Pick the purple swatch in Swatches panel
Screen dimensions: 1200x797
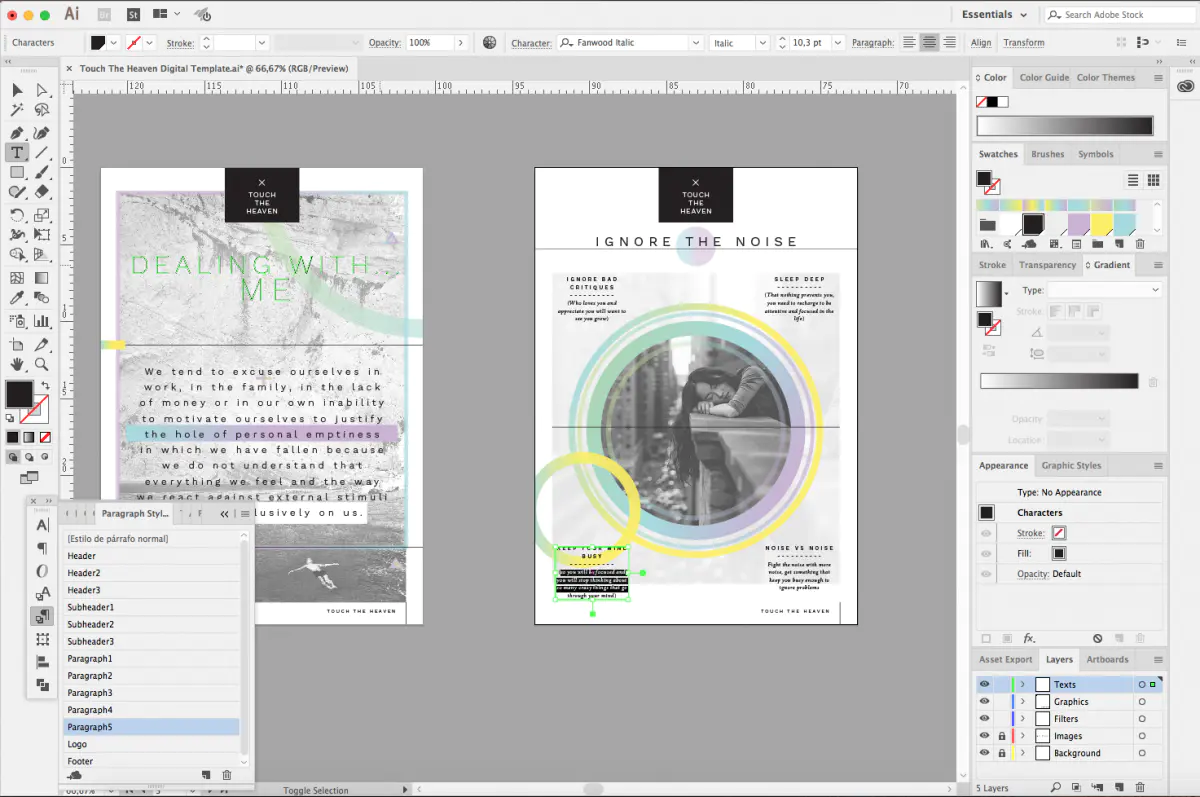pyautogui.click(x=1079, y=224)
